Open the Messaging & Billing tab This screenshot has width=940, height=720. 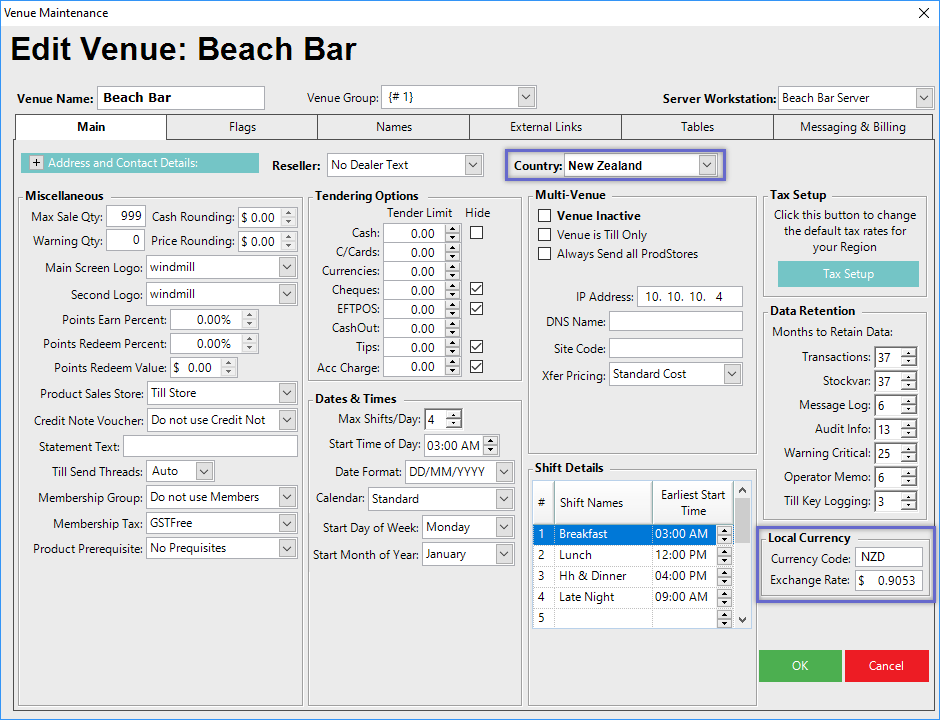coord(852,127)
